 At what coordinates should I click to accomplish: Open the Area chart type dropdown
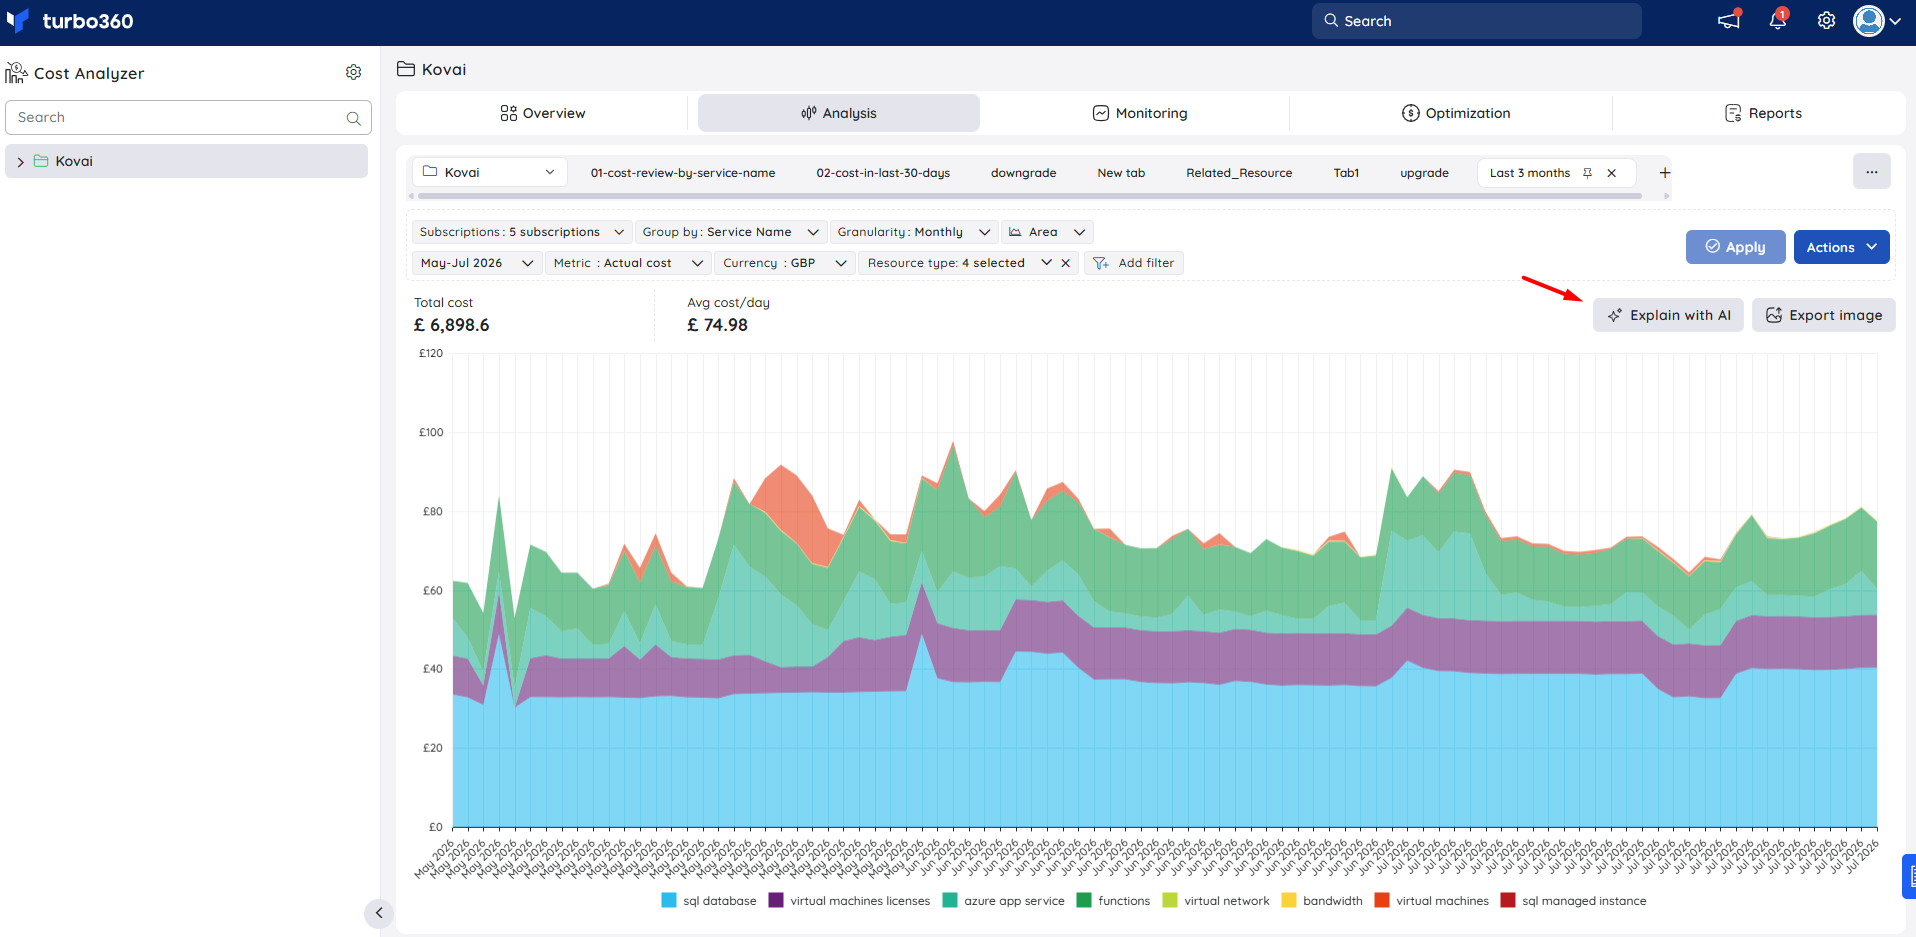tap(1047, 232)
